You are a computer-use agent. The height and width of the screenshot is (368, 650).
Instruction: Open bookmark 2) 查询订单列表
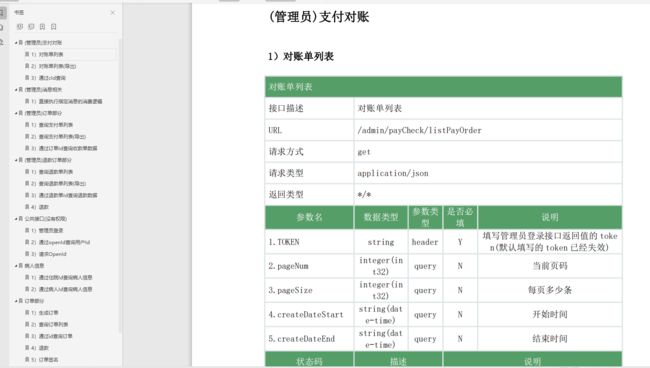pyautogui.click(x=46, y=324)
